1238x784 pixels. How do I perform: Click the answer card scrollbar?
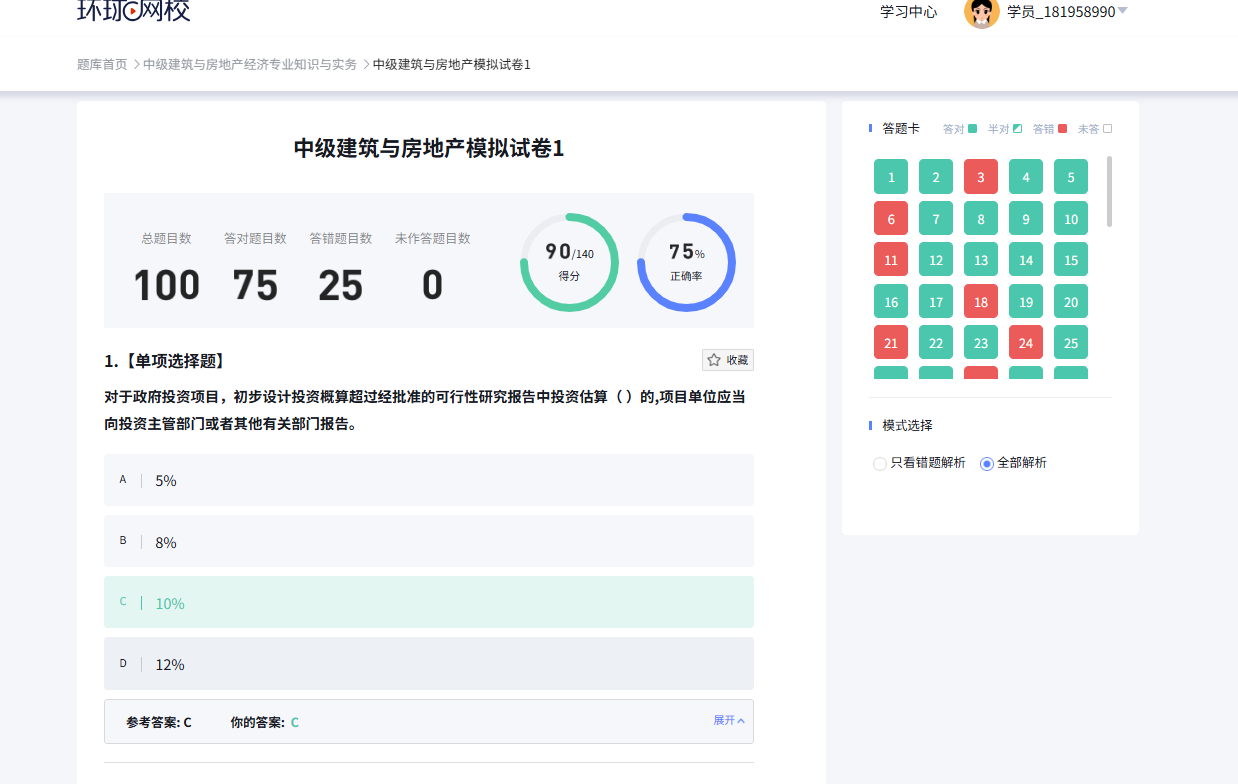[x=1109, y=191]
